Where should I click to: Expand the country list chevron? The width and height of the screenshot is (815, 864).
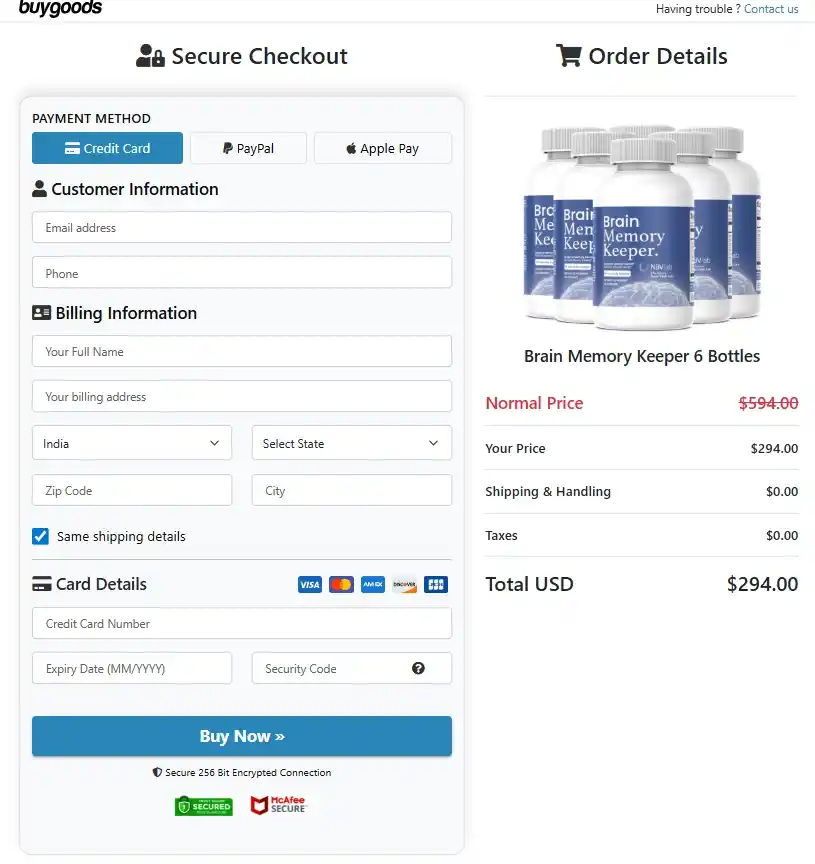(x=214, y=443)
